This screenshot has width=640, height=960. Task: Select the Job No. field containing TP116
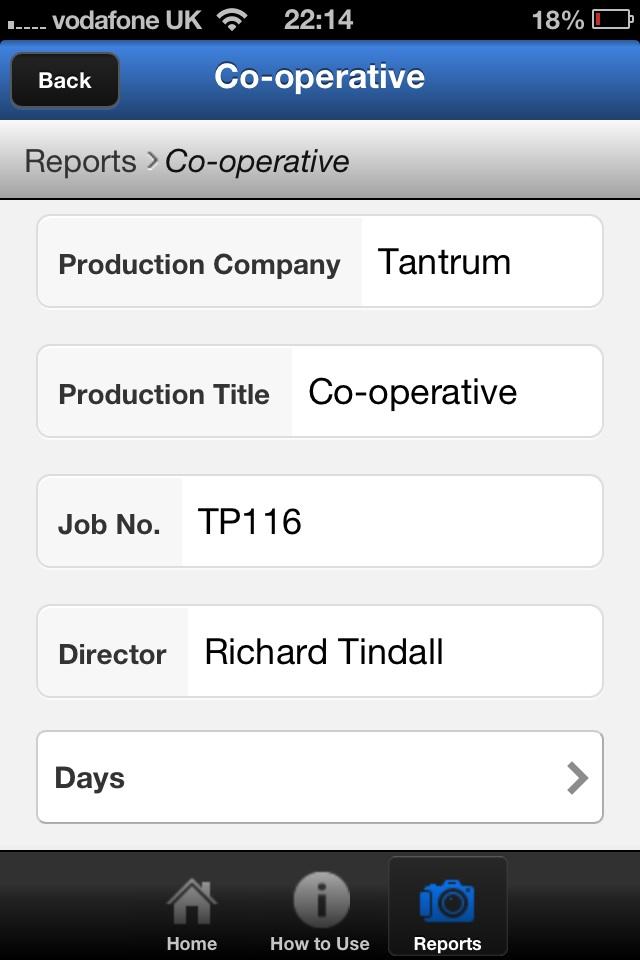click(392, 522)
